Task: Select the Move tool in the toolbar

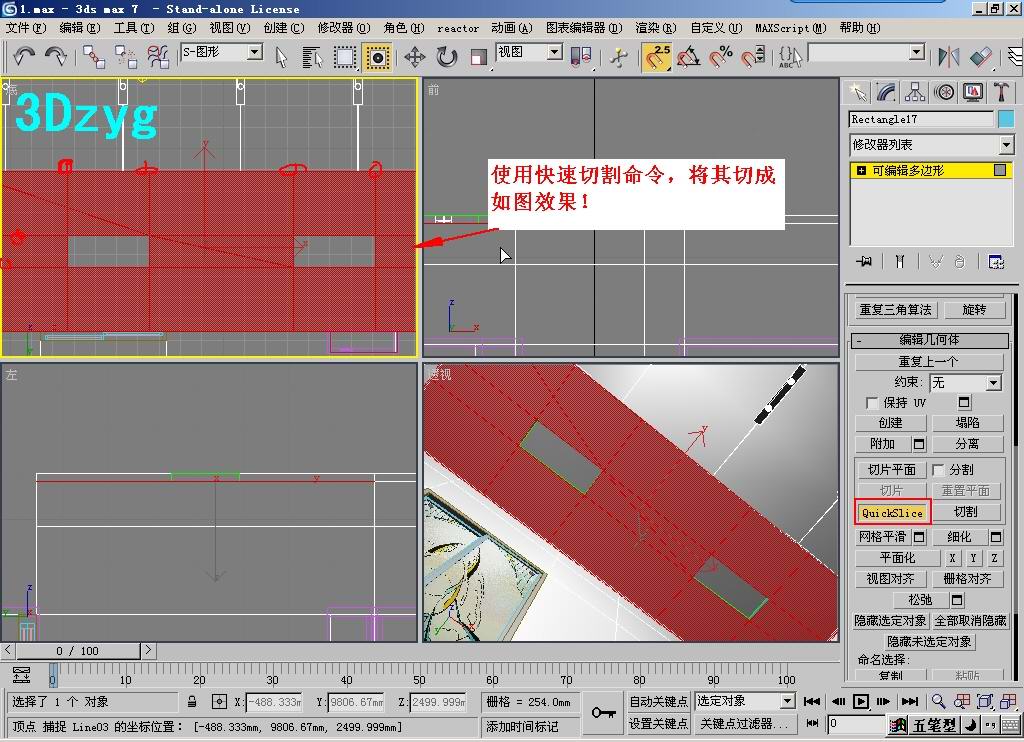Action: tap(414, 57)
